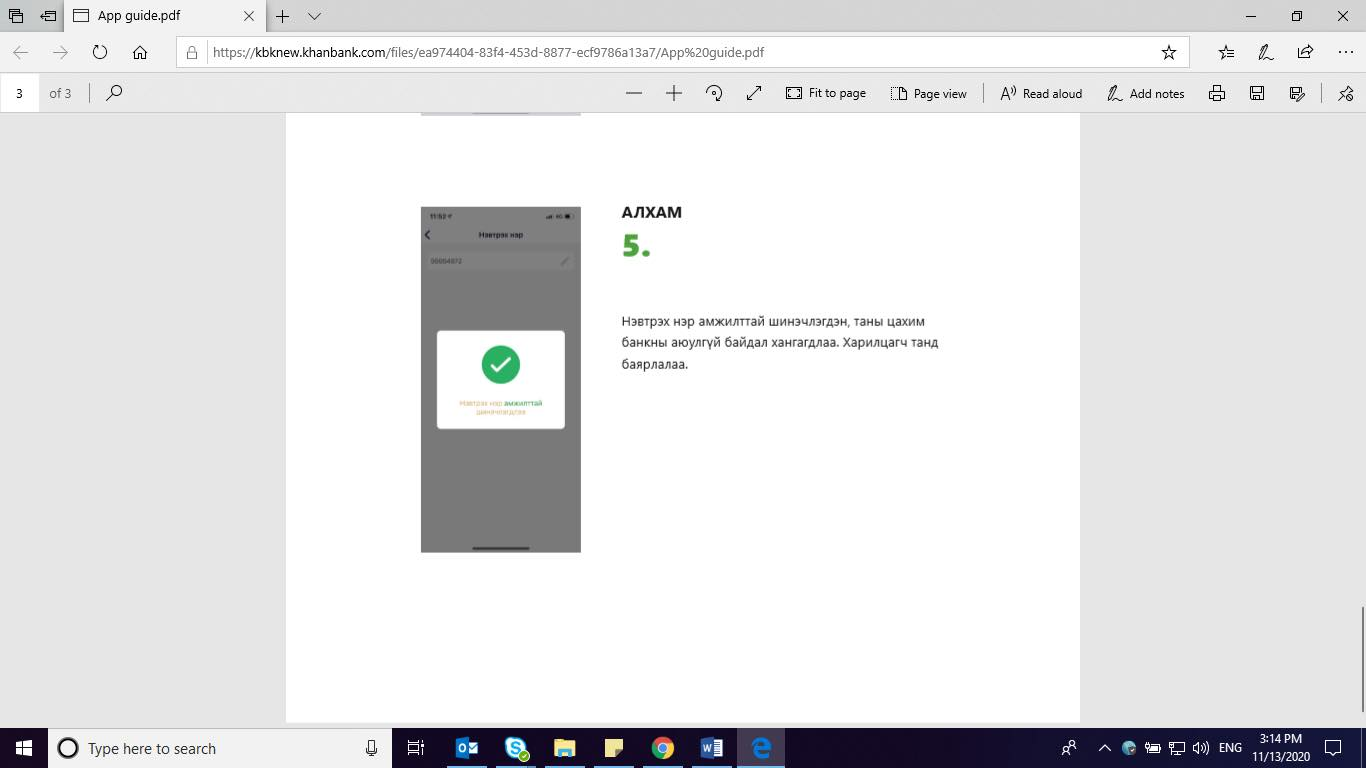
Task: Open Microsoft Word from the taskbar
Action: [x=711, y=748]
